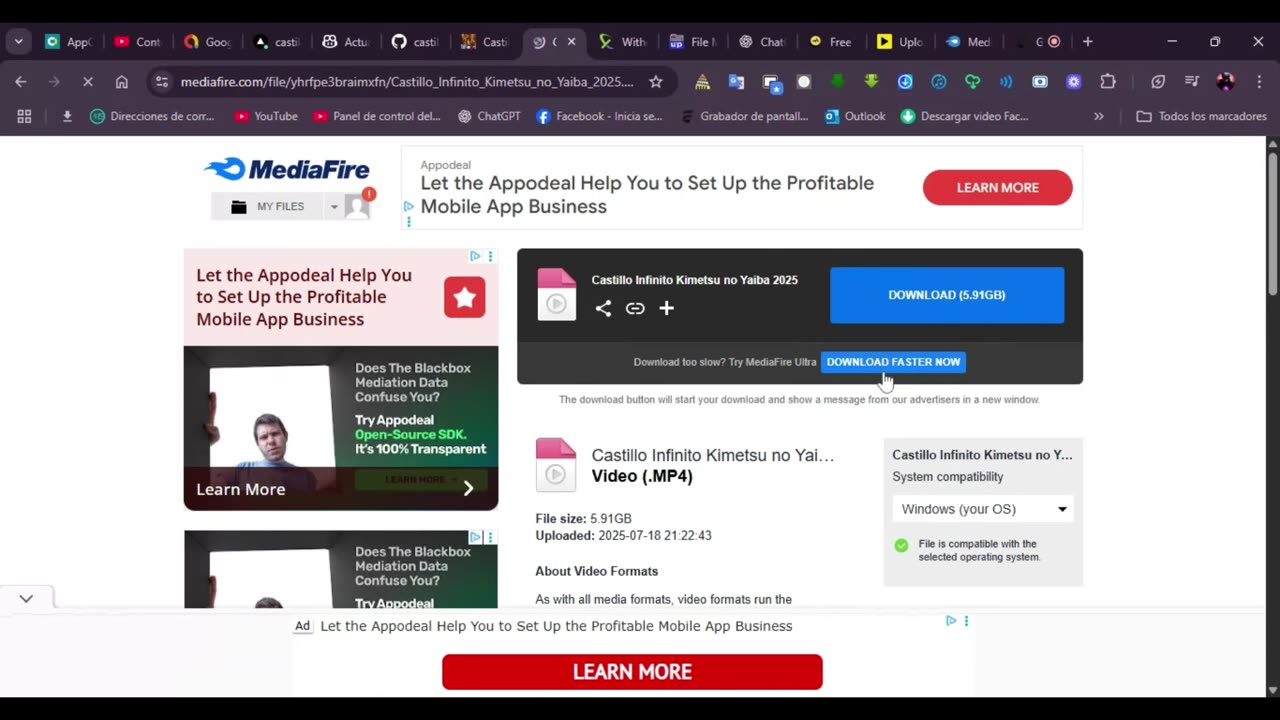This screenshot has height=720, width=1280.
Task: Click the red star icon in left ad
Action: click(x=465, y=297)
